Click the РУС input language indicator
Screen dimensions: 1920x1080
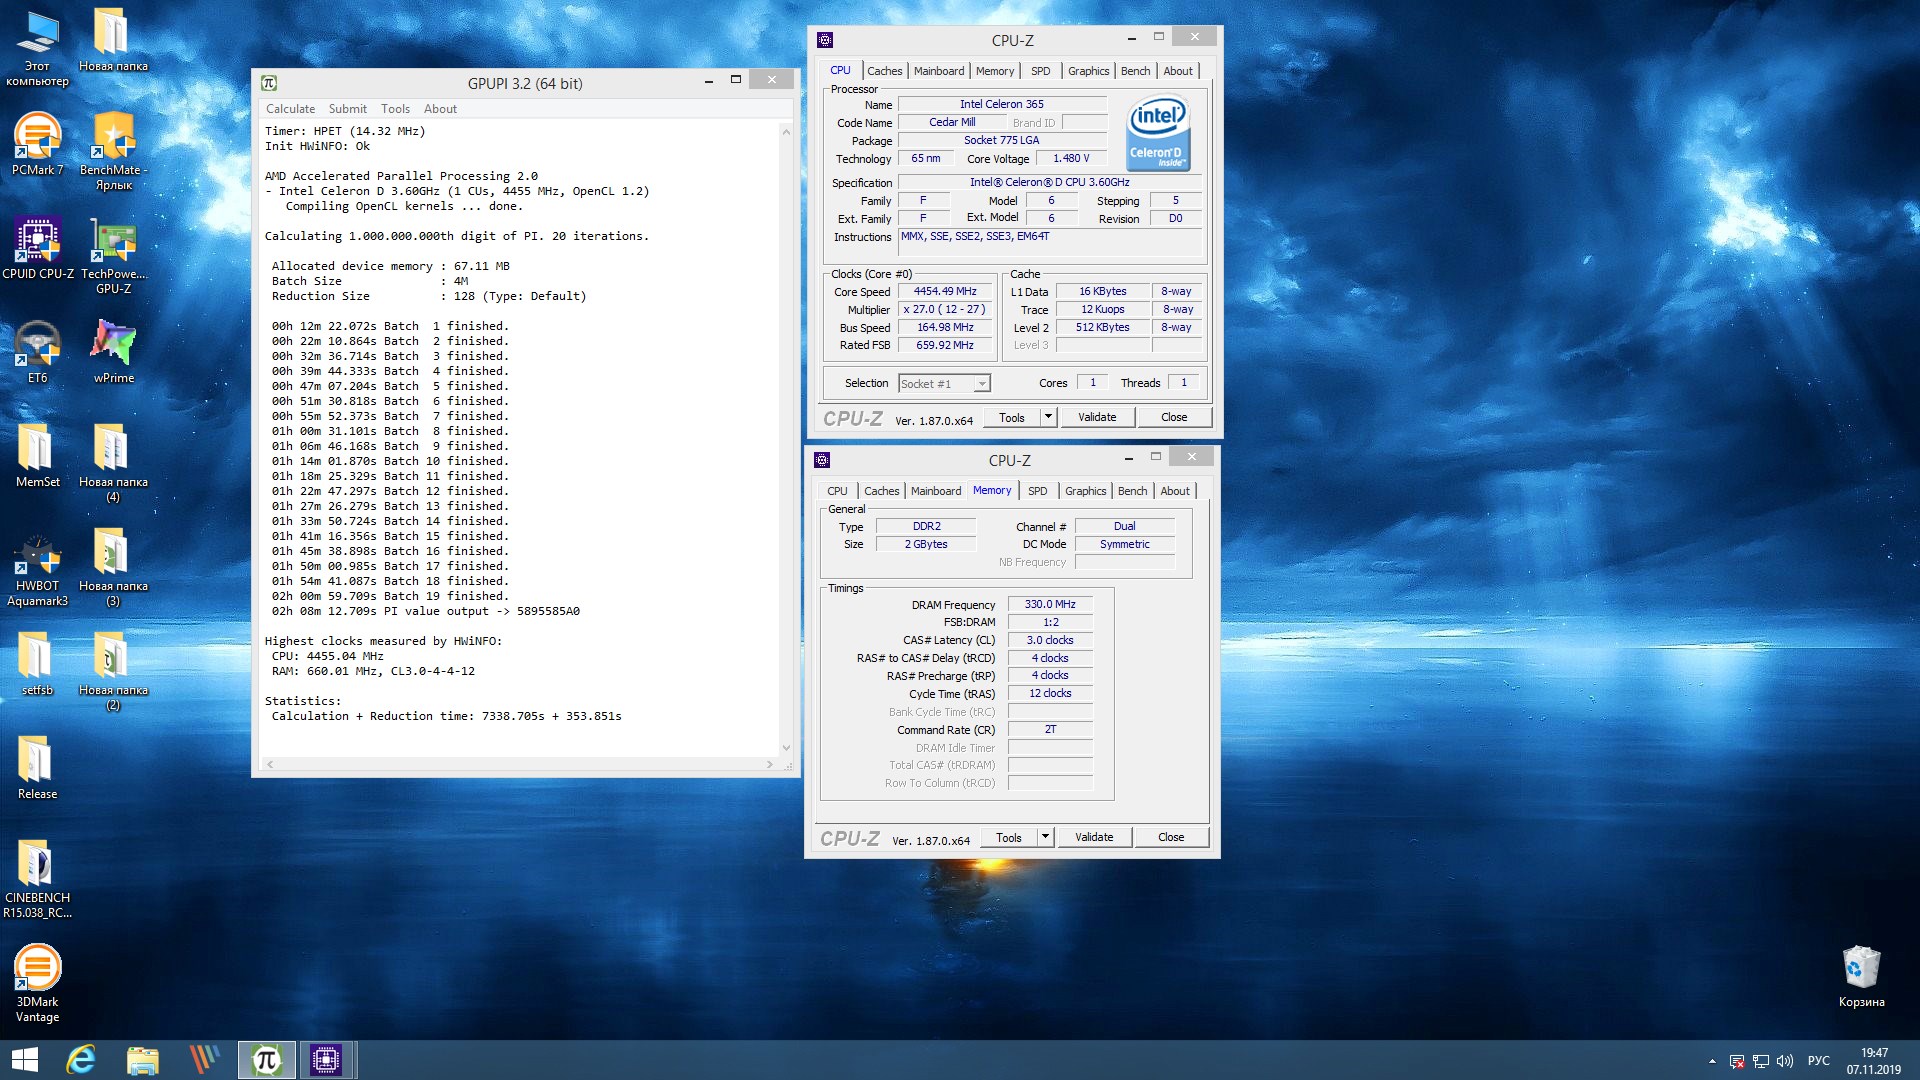click(1819, 1061)
